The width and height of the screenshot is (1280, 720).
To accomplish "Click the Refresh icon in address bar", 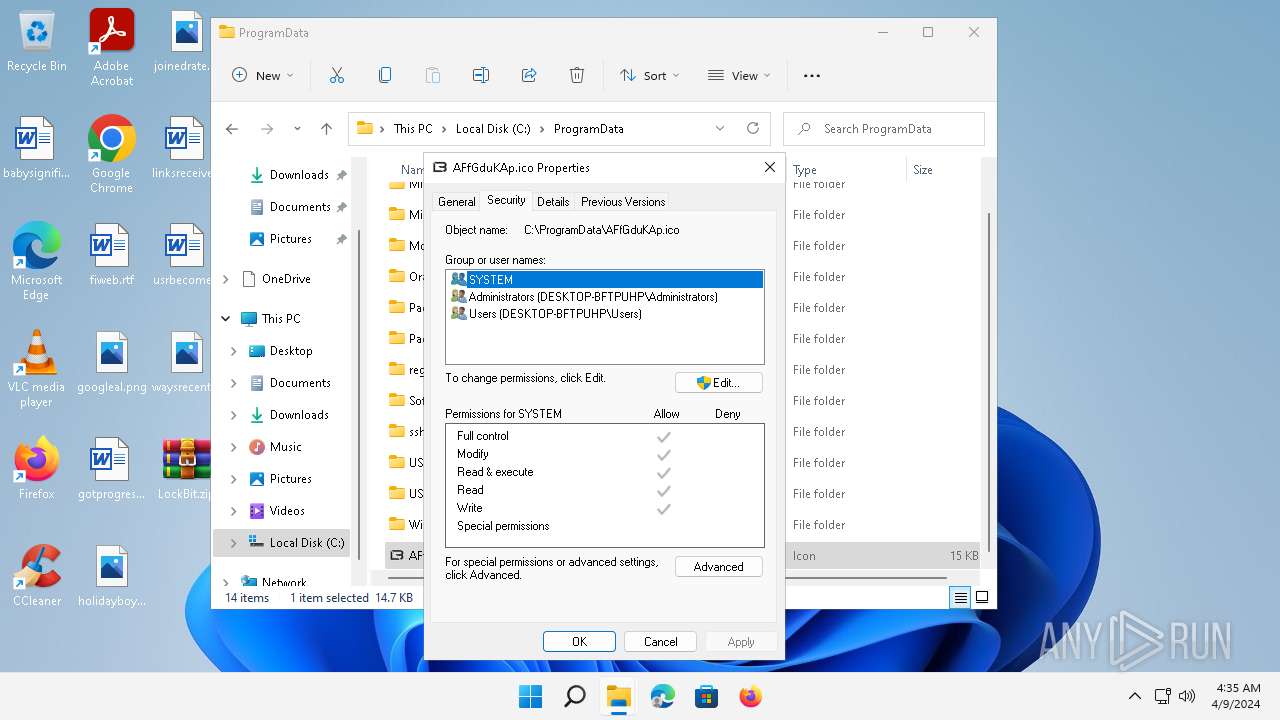I will (x=753, y=128).
